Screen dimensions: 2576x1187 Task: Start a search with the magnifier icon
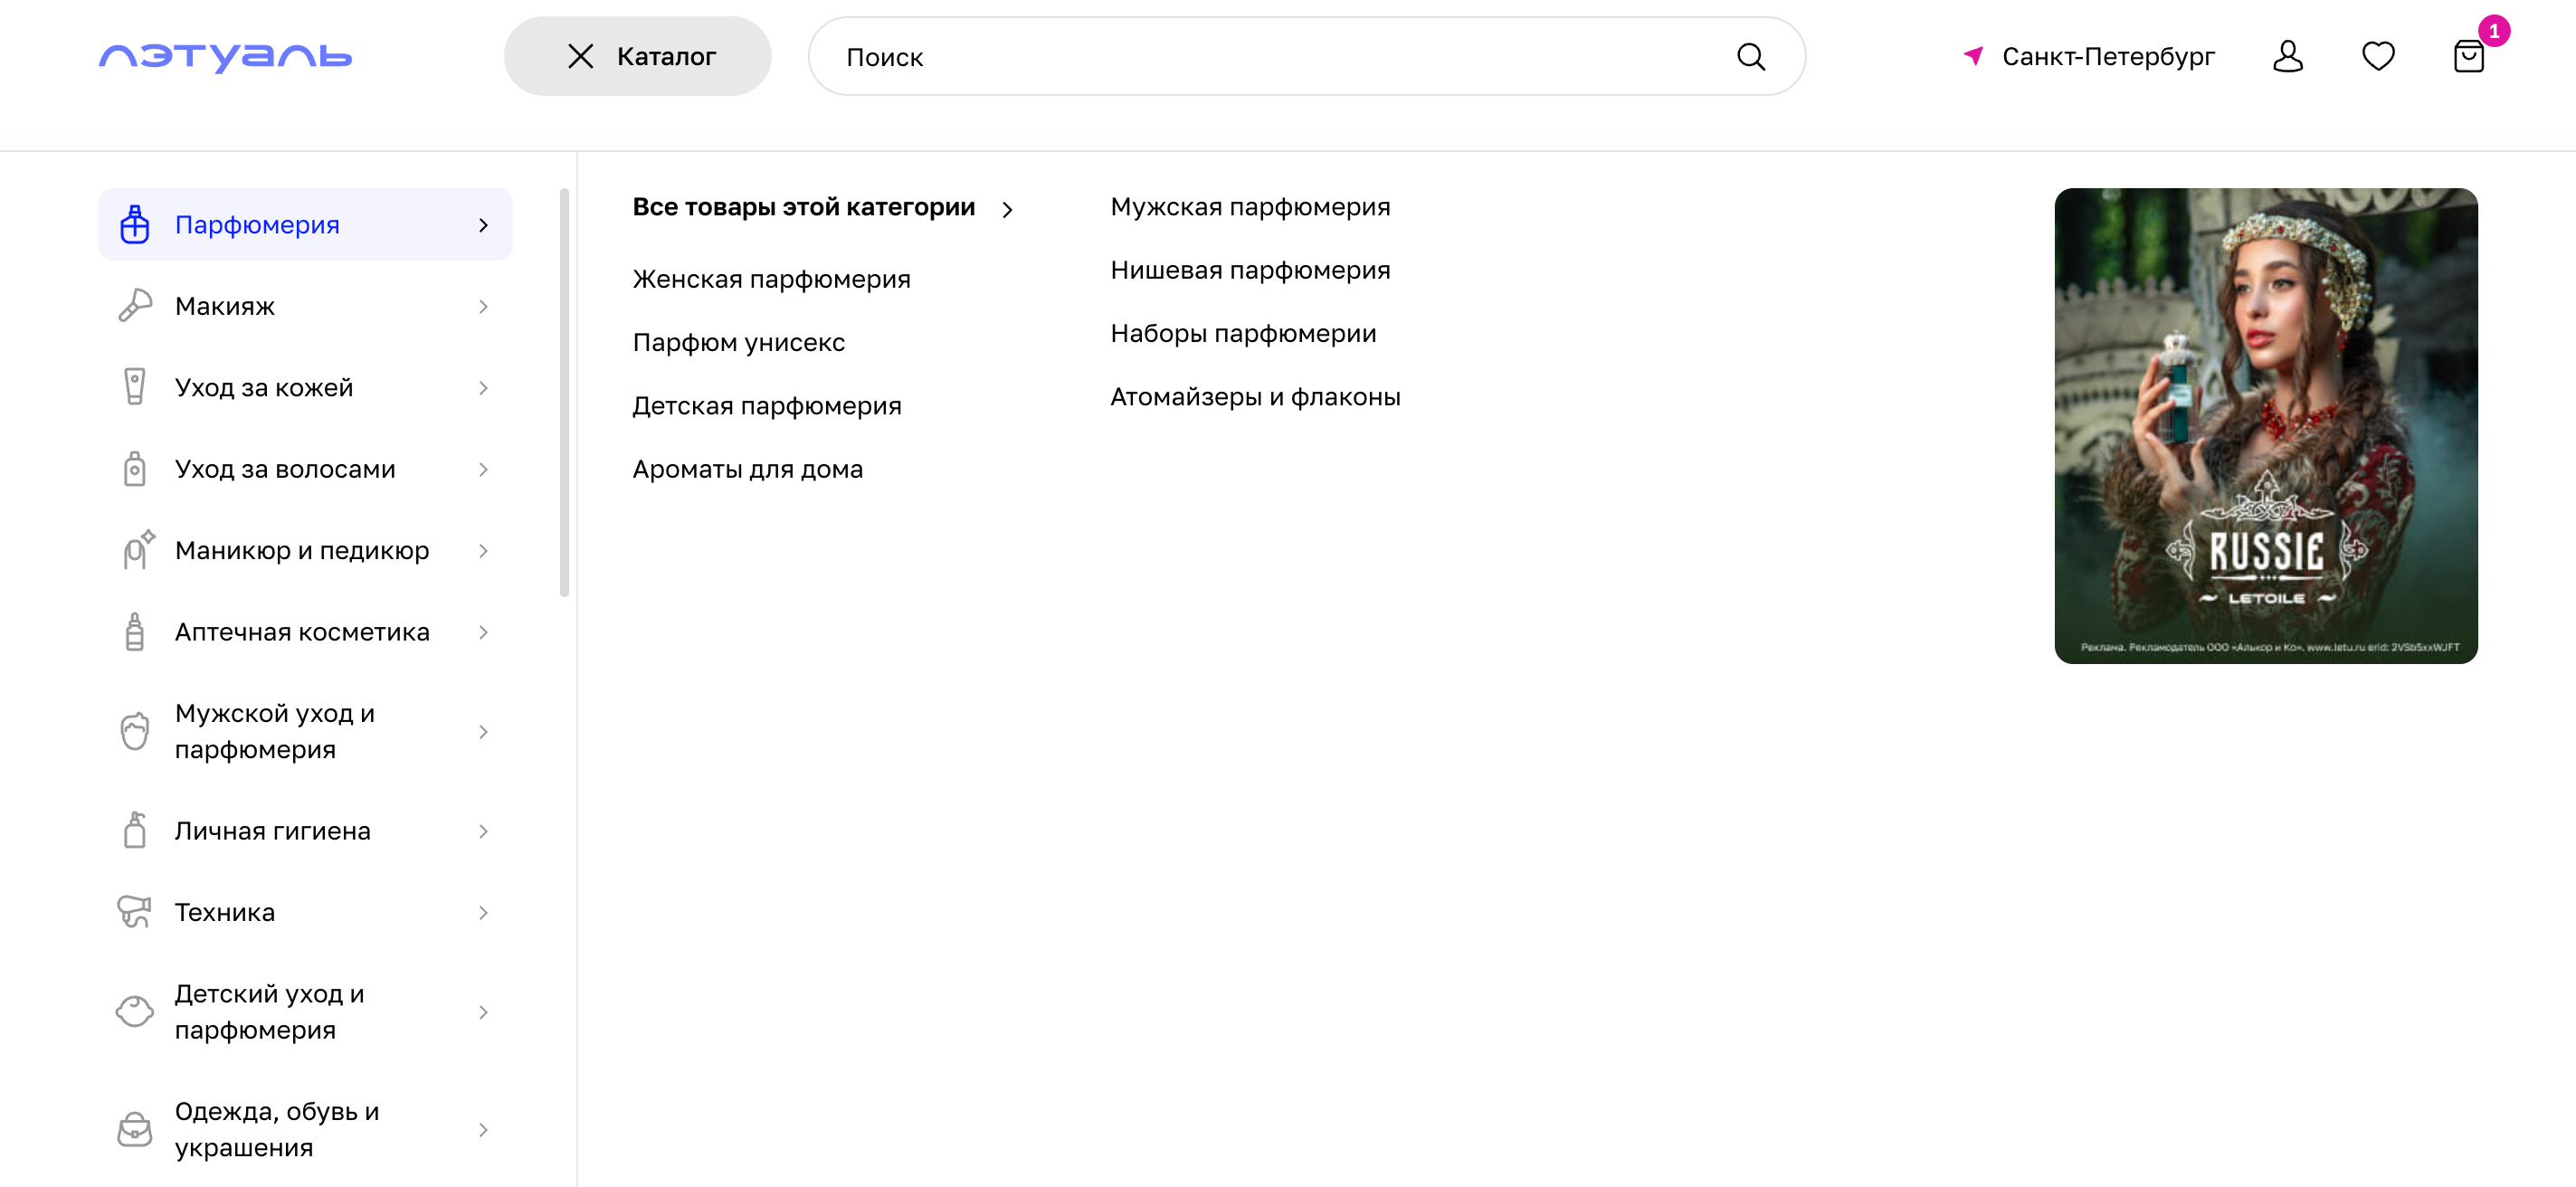1751,56
